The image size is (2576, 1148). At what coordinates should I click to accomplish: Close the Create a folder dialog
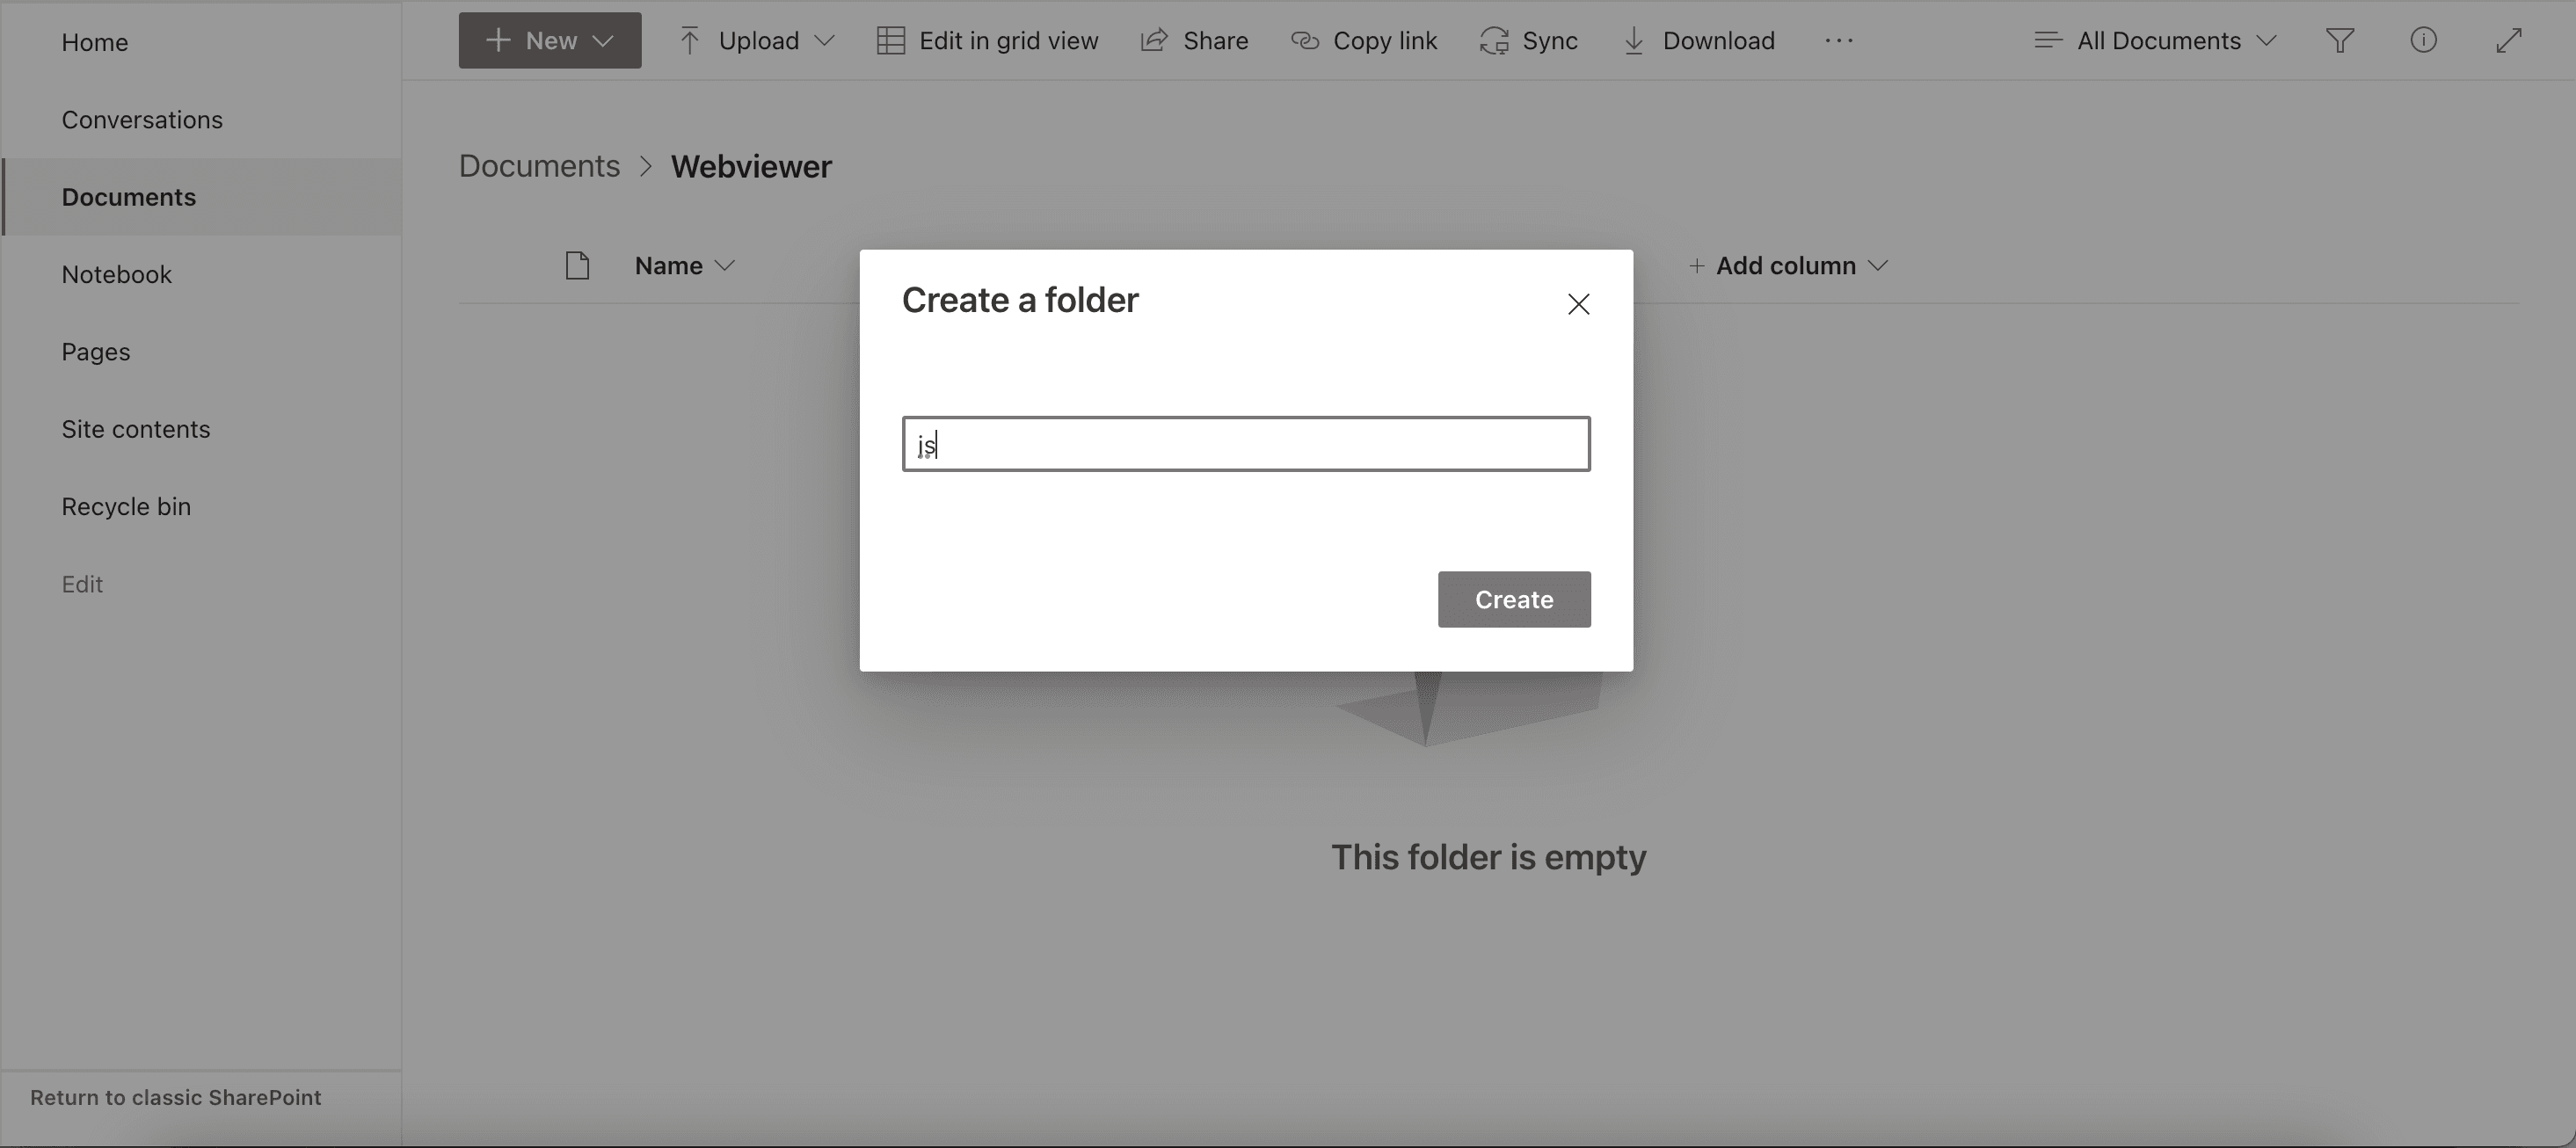1578,304
